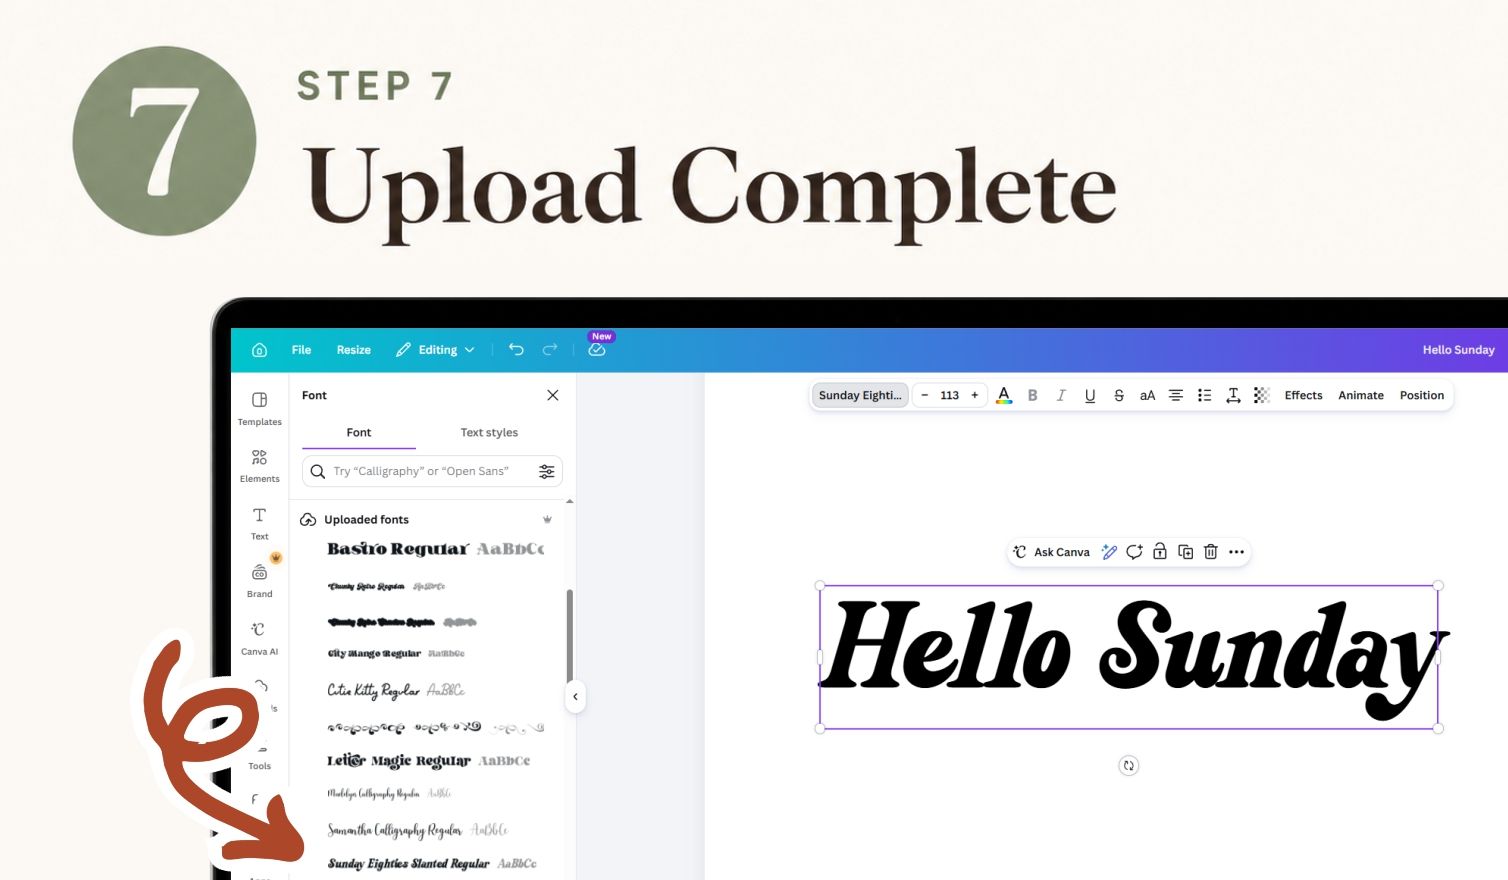
Task: Open the cloud save status icon
Action: pyautogui.click(x=597, y=350)
